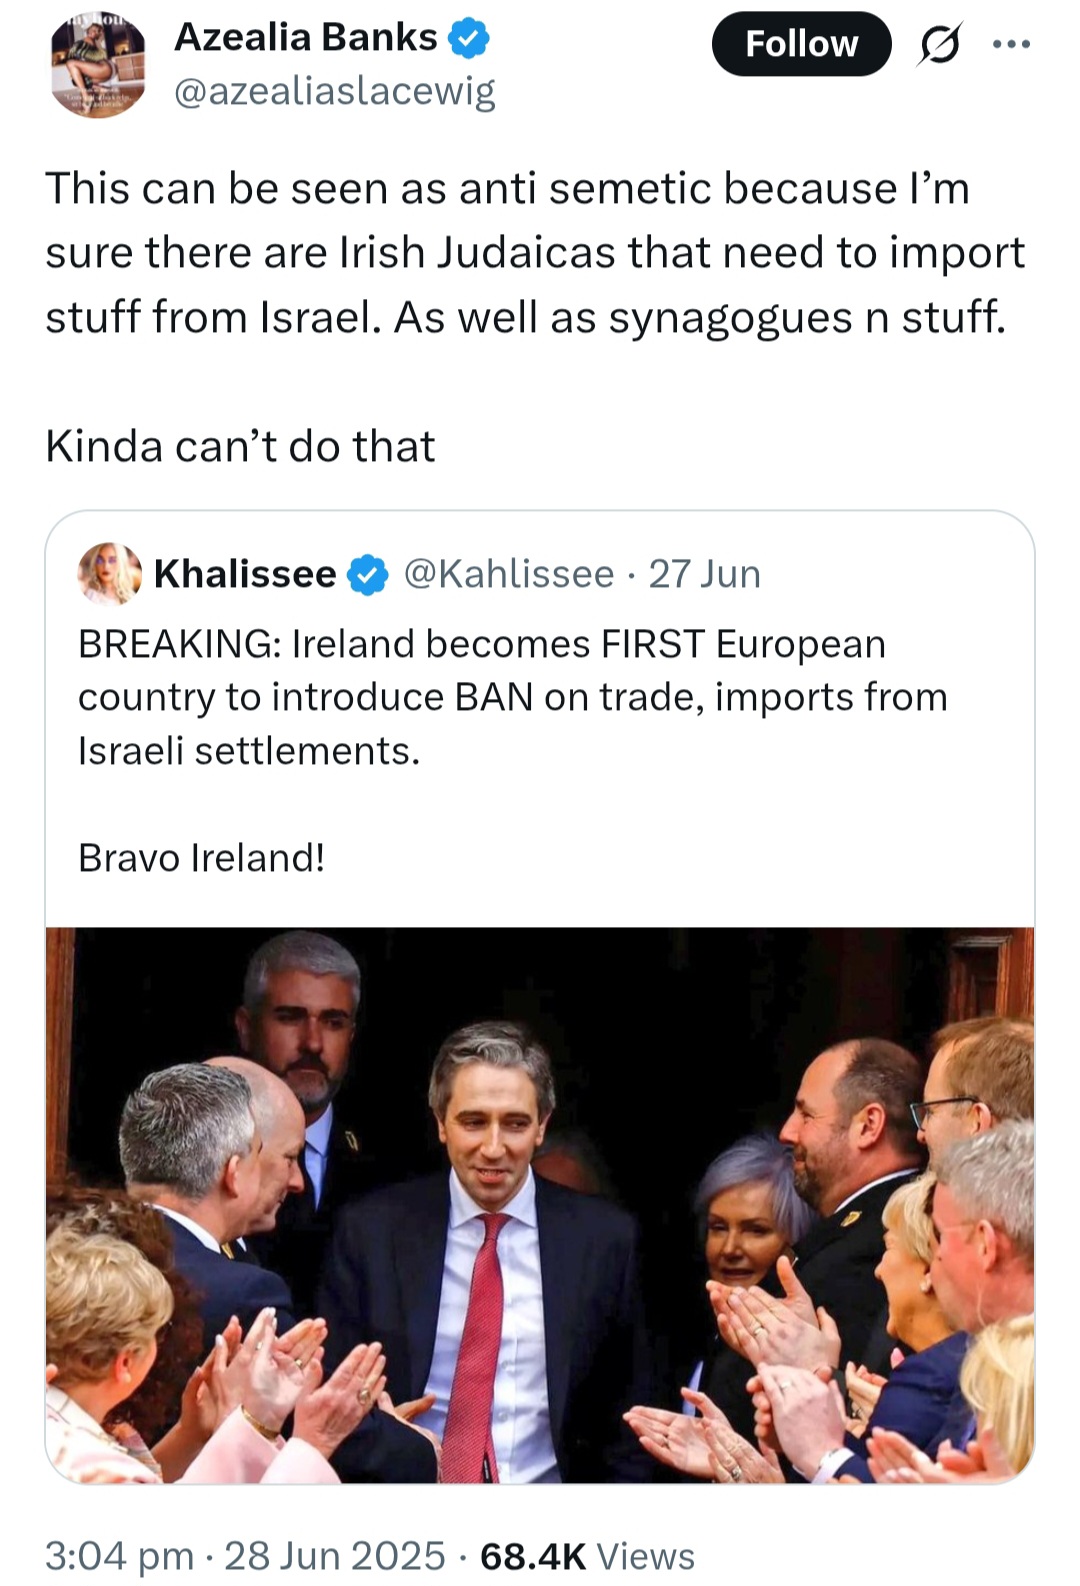
Task: Open the three-dot more options menu
Action: point(1010,45)
